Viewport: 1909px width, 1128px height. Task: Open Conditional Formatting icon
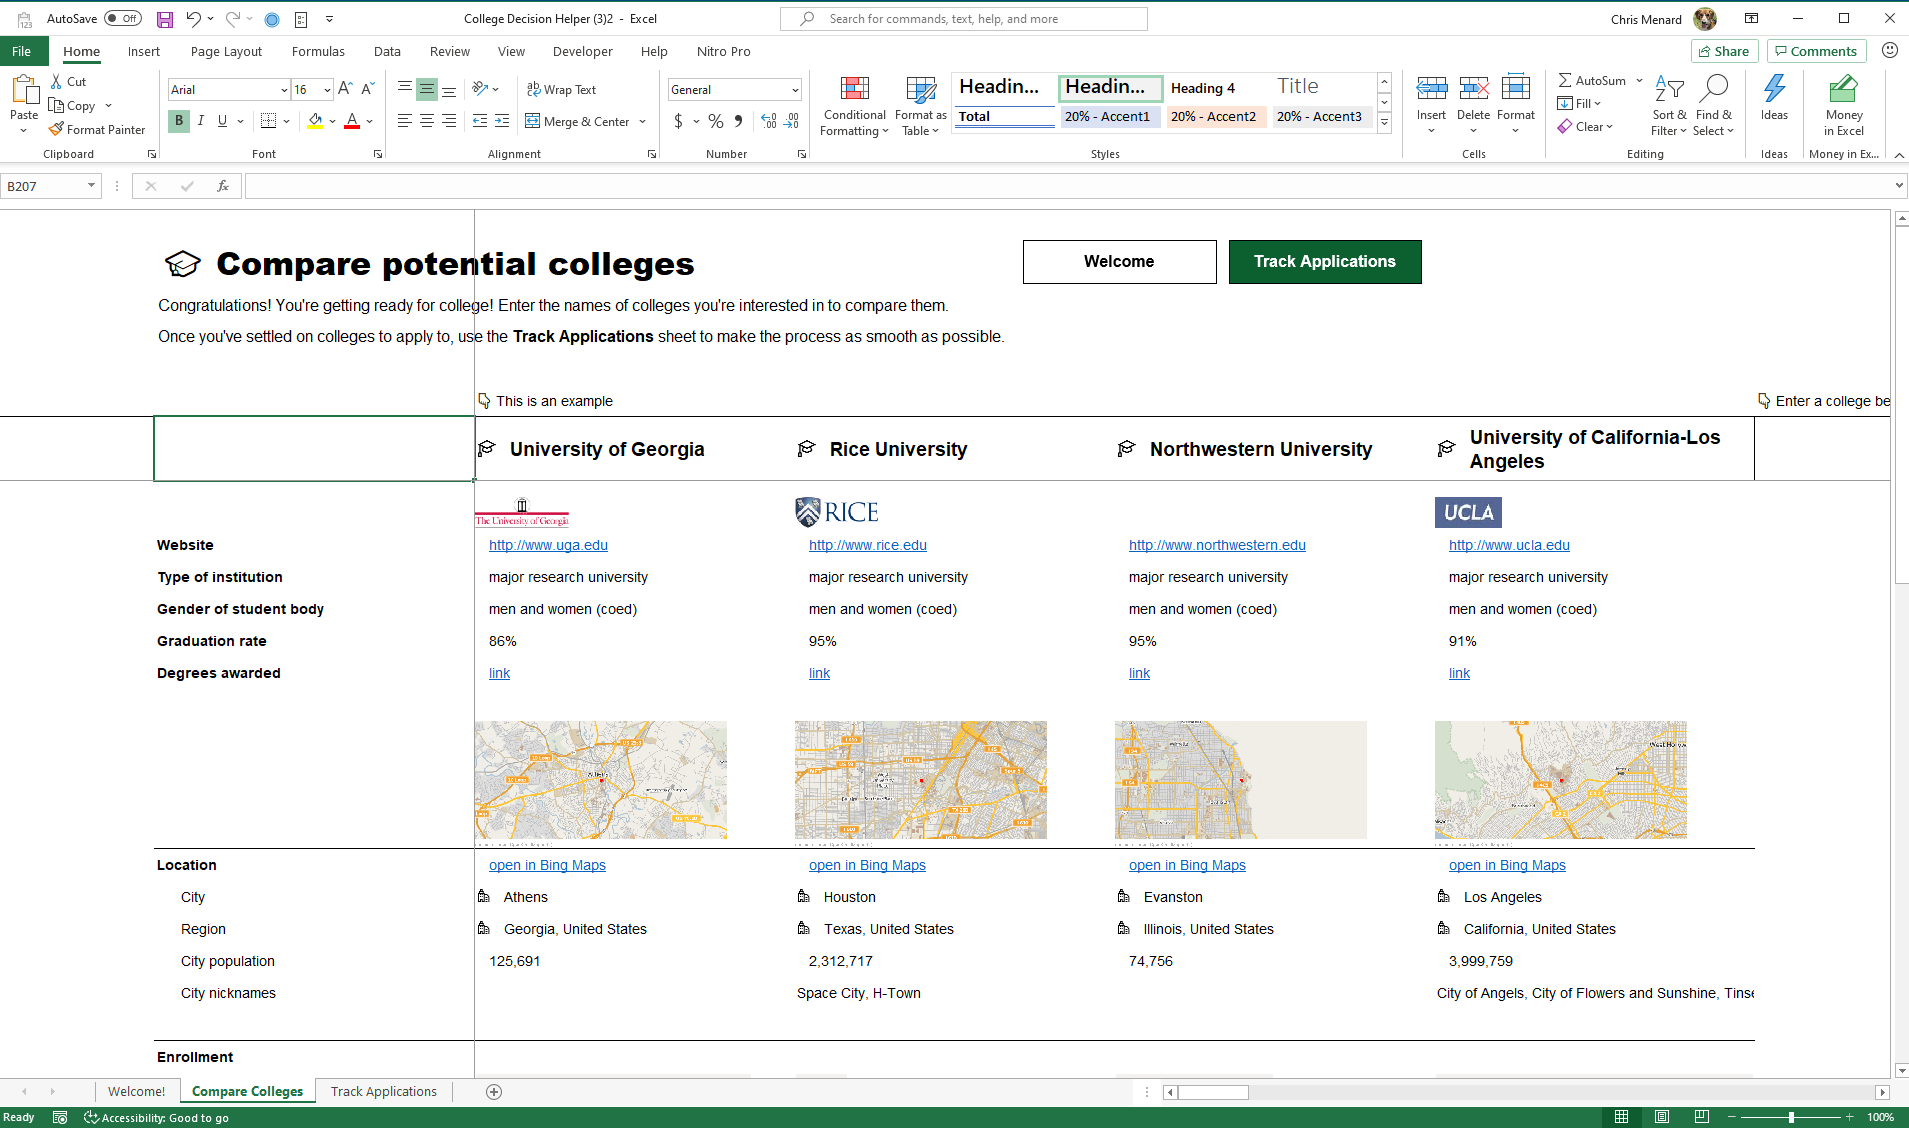point(854,90)
